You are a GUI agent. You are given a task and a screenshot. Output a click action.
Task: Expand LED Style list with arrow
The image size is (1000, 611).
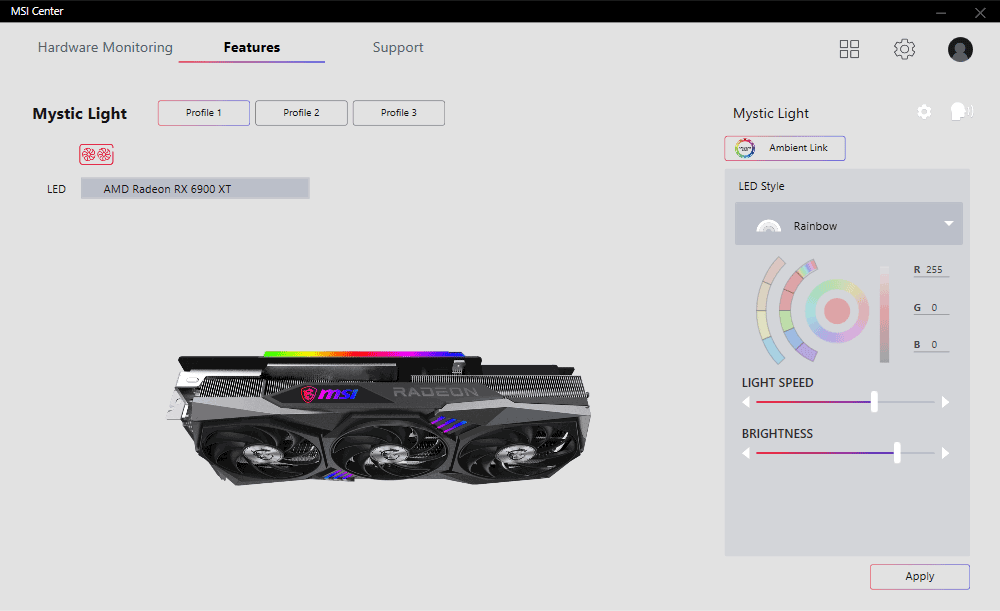[x=949, y=223]
